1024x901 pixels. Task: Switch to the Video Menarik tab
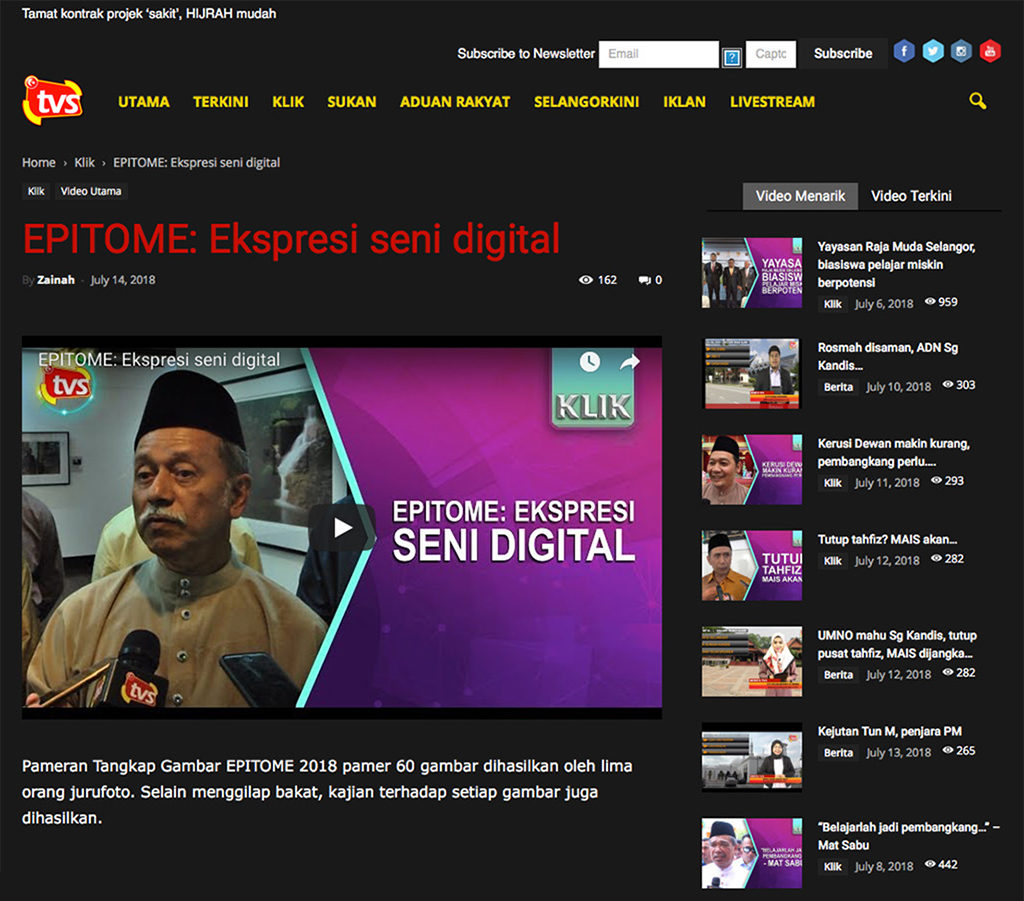click(801, 196)
